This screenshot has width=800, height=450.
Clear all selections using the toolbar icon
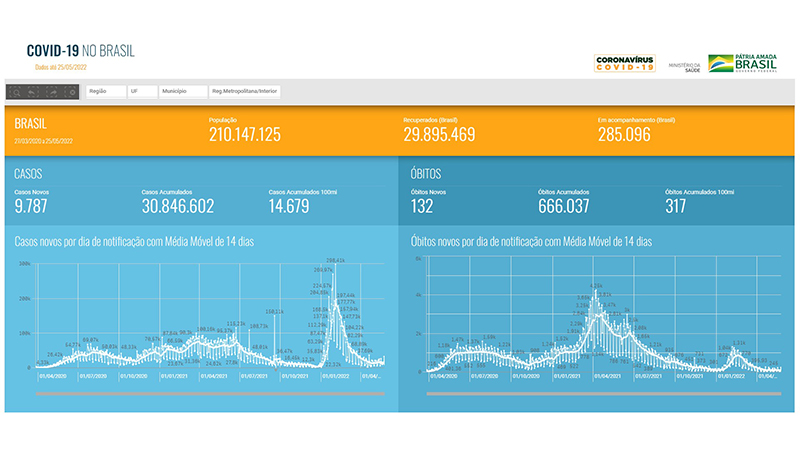[x=70, y=91]
